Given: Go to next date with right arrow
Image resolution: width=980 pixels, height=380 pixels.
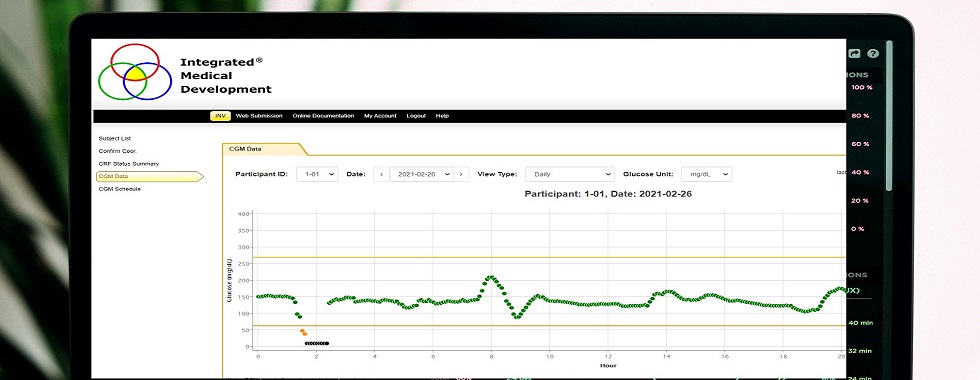Looking at the screenshot, I should (461, 174).
